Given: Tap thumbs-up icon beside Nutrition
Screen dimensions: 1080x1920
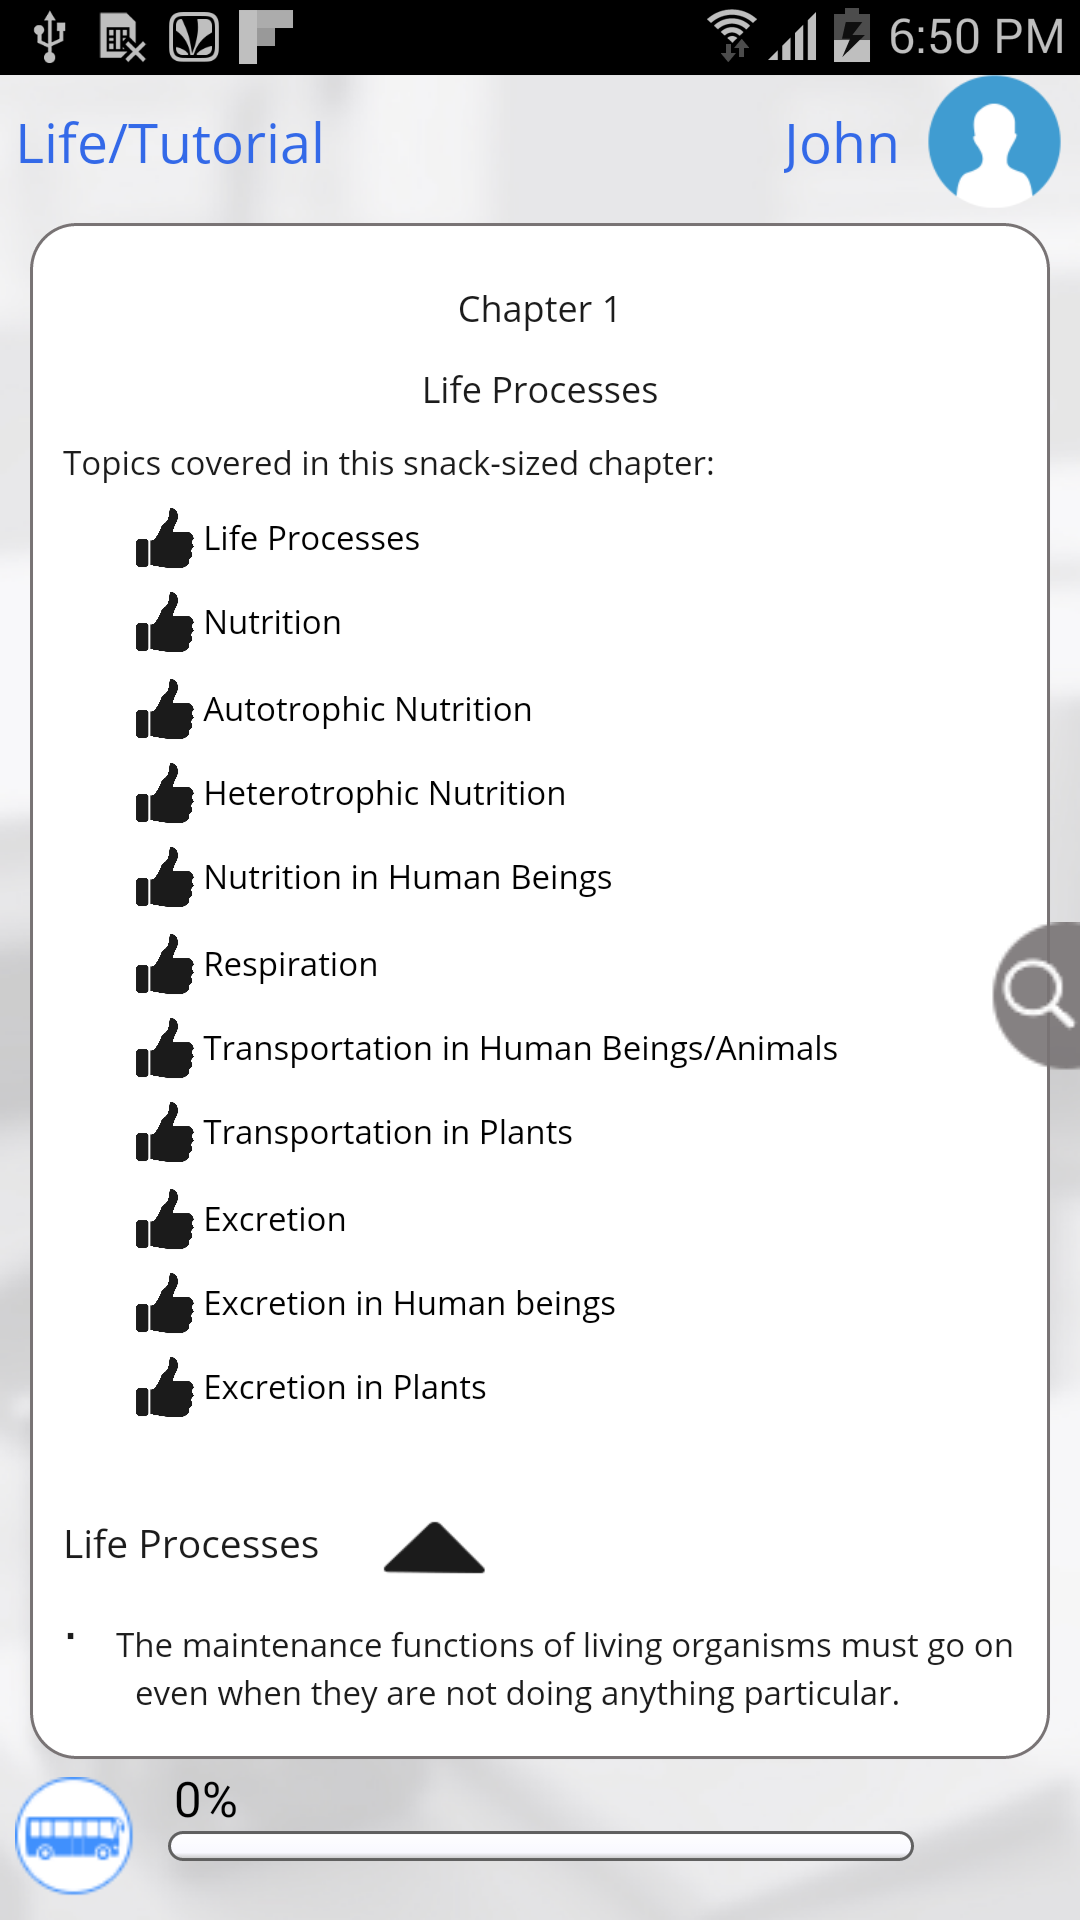Looking at the screenshot, I should pos(165,623).
